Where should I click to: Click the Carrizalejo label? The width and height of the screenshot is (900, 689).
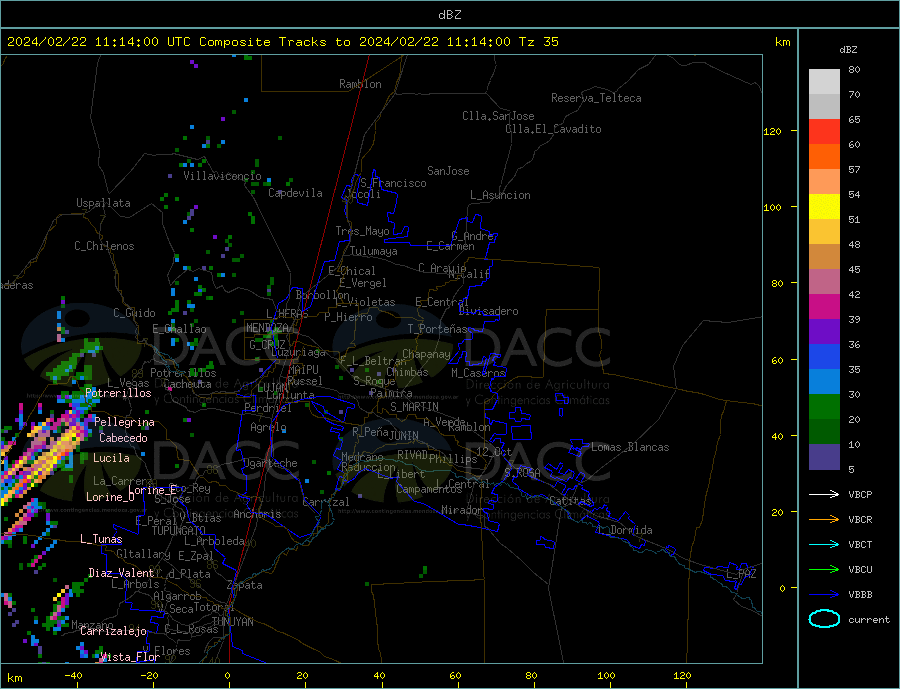113,632
